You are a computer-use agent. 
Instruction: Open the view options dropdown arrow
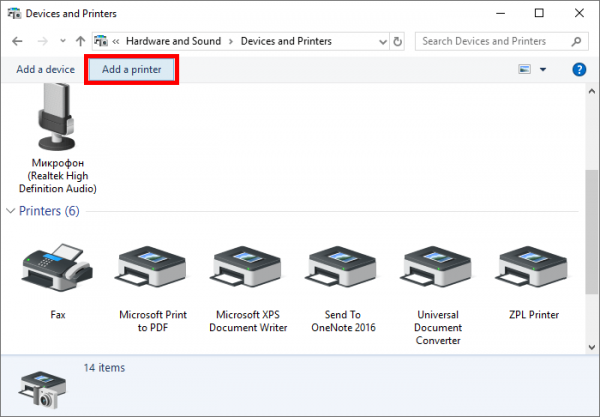pos(543,70)
